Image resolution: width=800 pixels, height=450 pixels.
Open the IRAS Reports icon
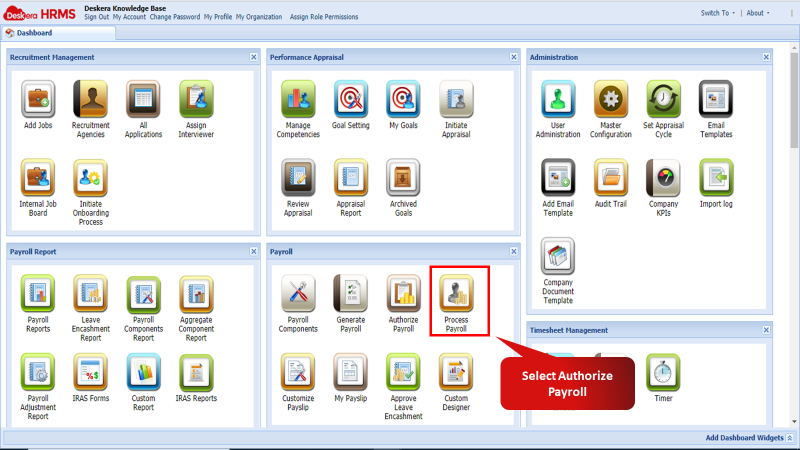coord(196,372)
